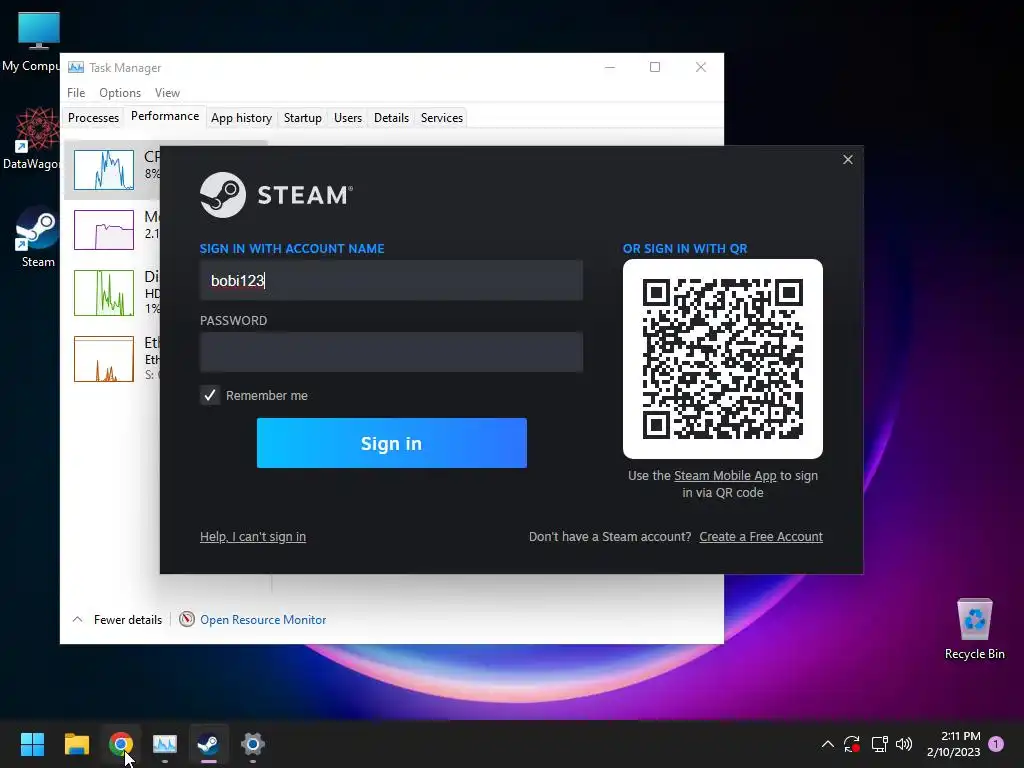Select the CPU usage graph thumbnail
The width and height of the screenshot is (1024, 768).
pos(104,170)
